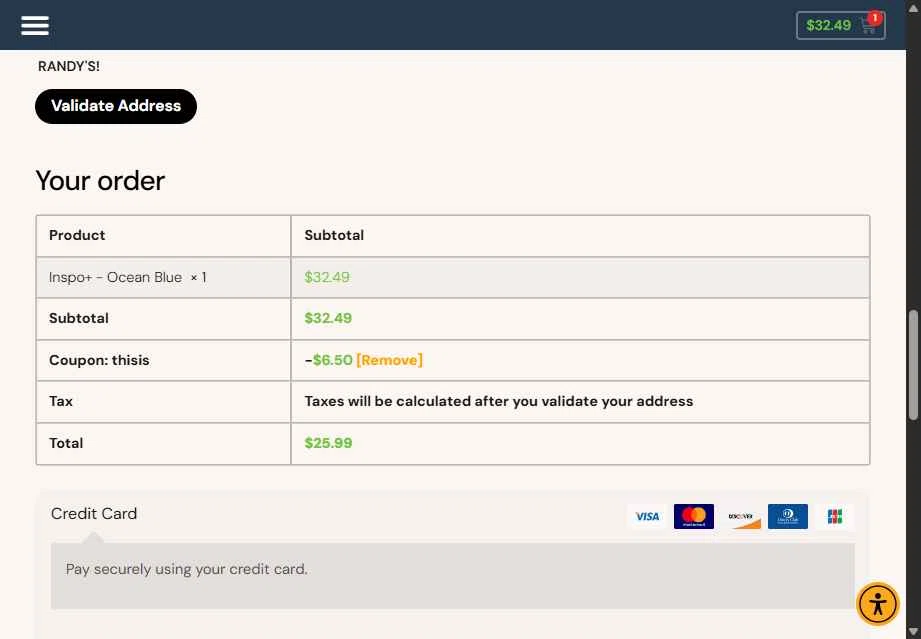The width and height of the screenshot is (921, 639).
Task: Click the $32.49 cart total in header
Action: click(828, 25)
